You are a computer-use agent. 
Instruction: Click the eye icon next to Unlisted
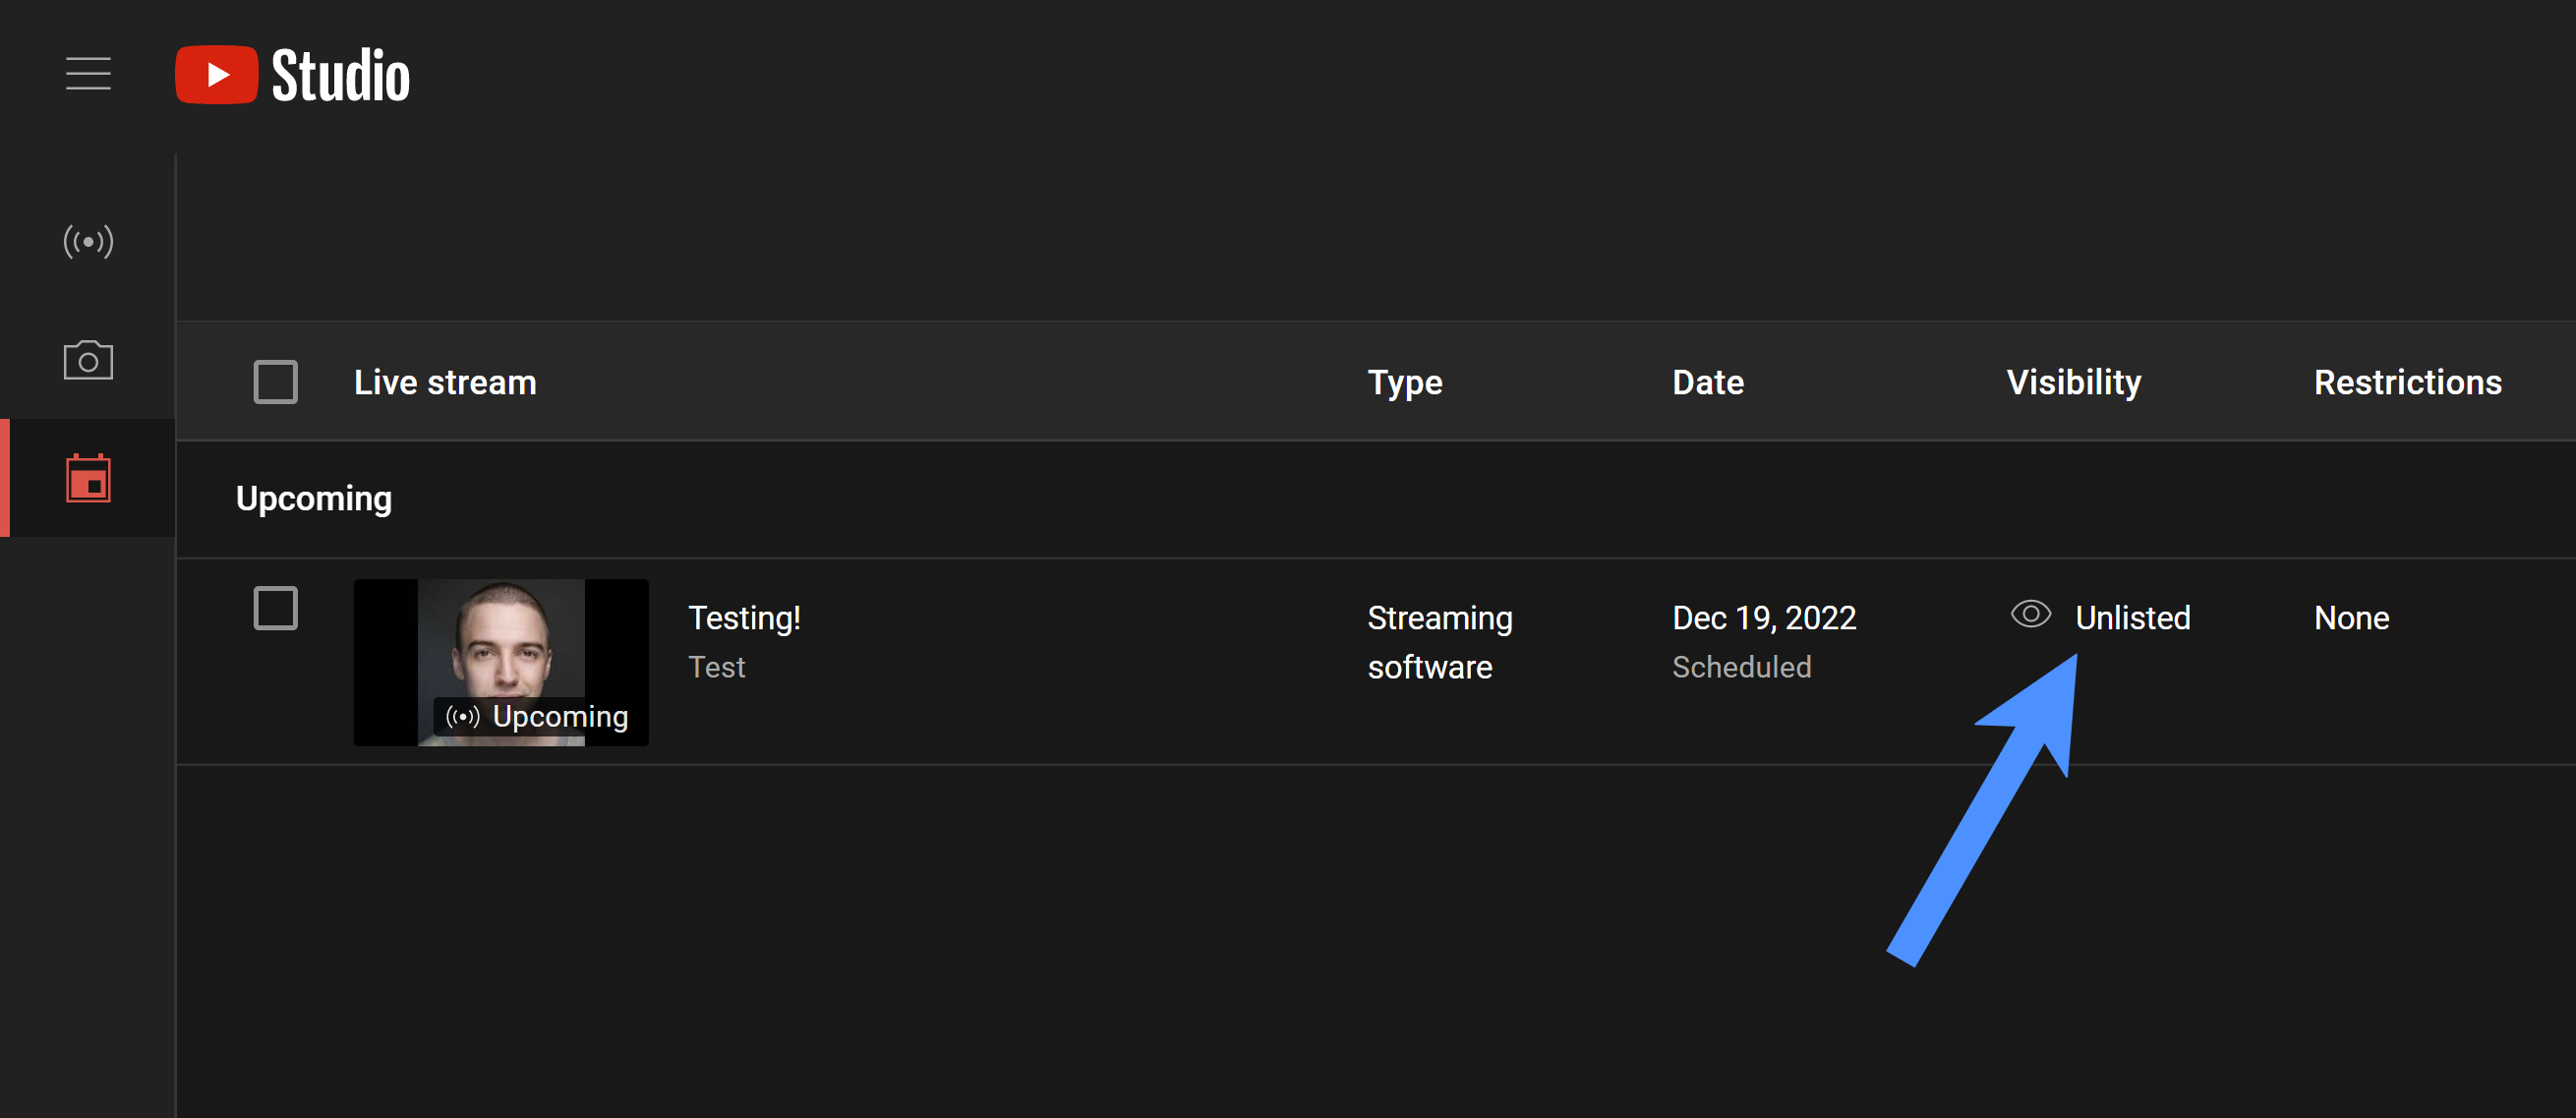tap(2030, 614)
